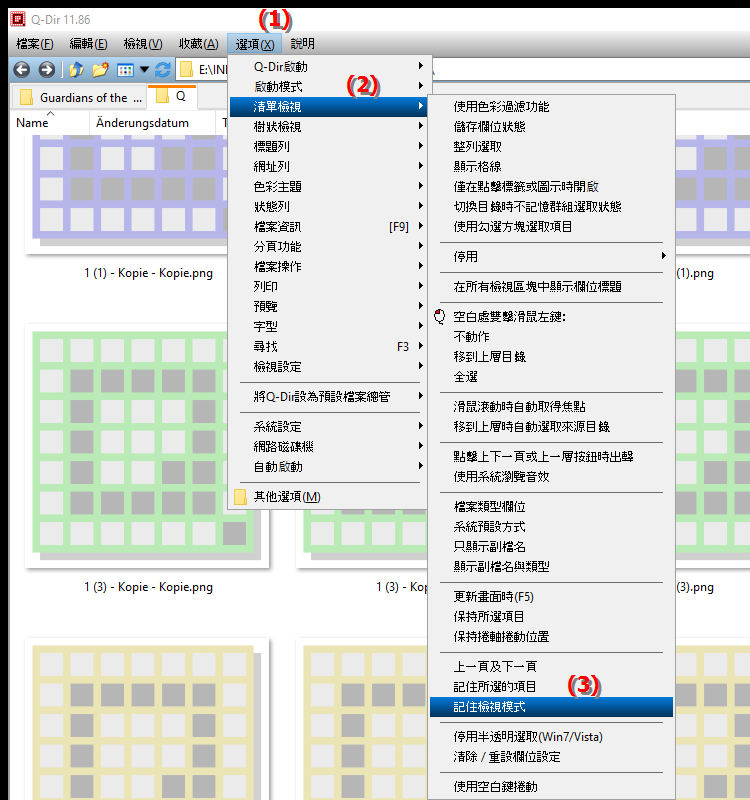Choose 全選 for double-click action
The width and height of the screenshot is (750, 800).
pos(552,377)
